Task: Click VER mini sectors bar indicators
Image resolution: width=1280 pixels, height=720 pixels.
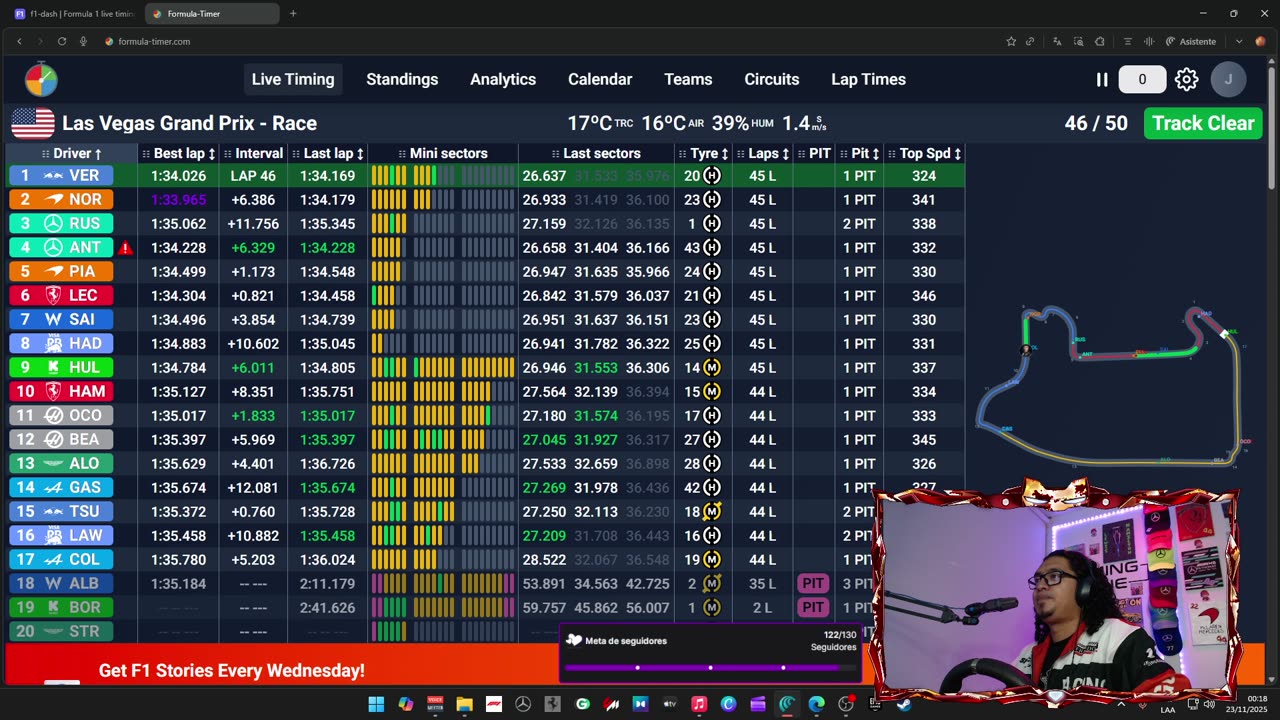Action: (443, 175)
